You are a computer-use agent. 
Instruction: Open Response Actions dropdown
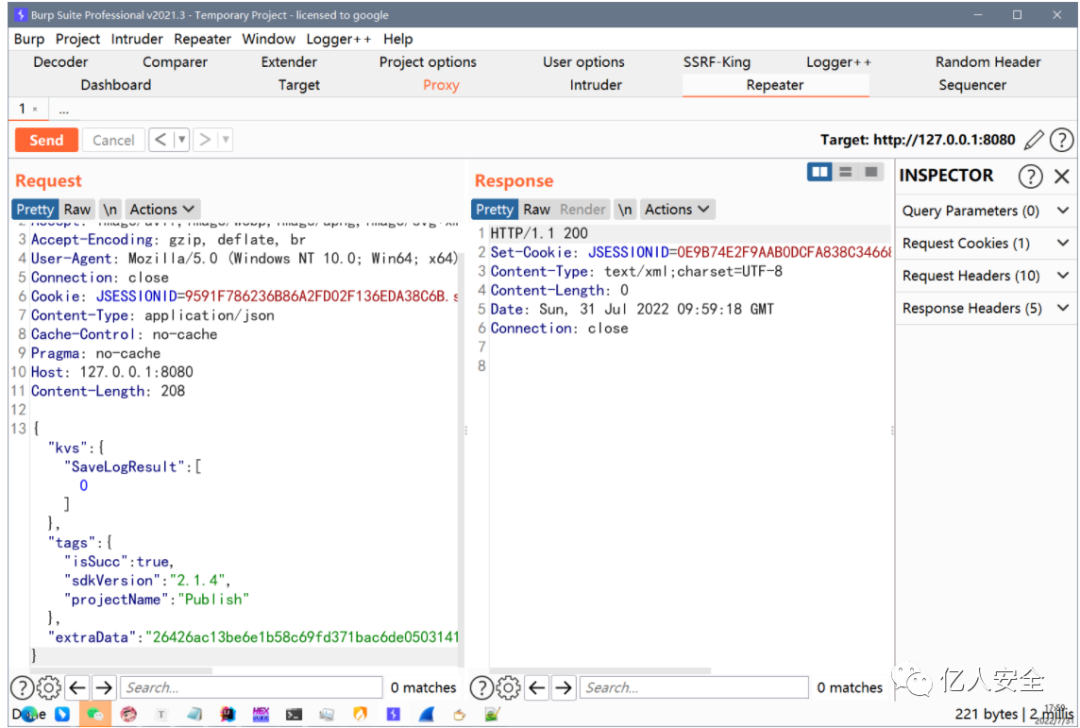[x=676, y=209]
